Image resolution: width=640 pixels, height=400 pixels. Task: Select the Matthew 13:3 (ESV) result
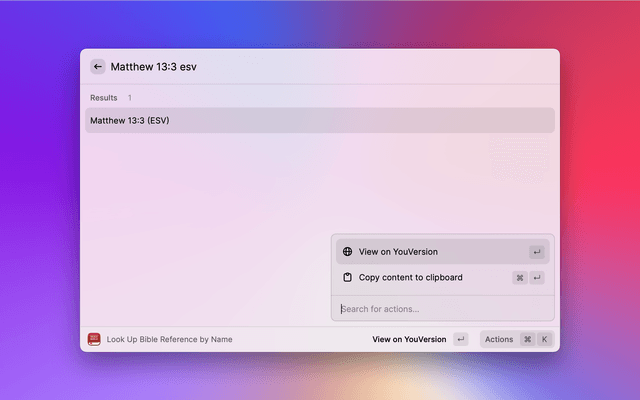tap(320, 120)
